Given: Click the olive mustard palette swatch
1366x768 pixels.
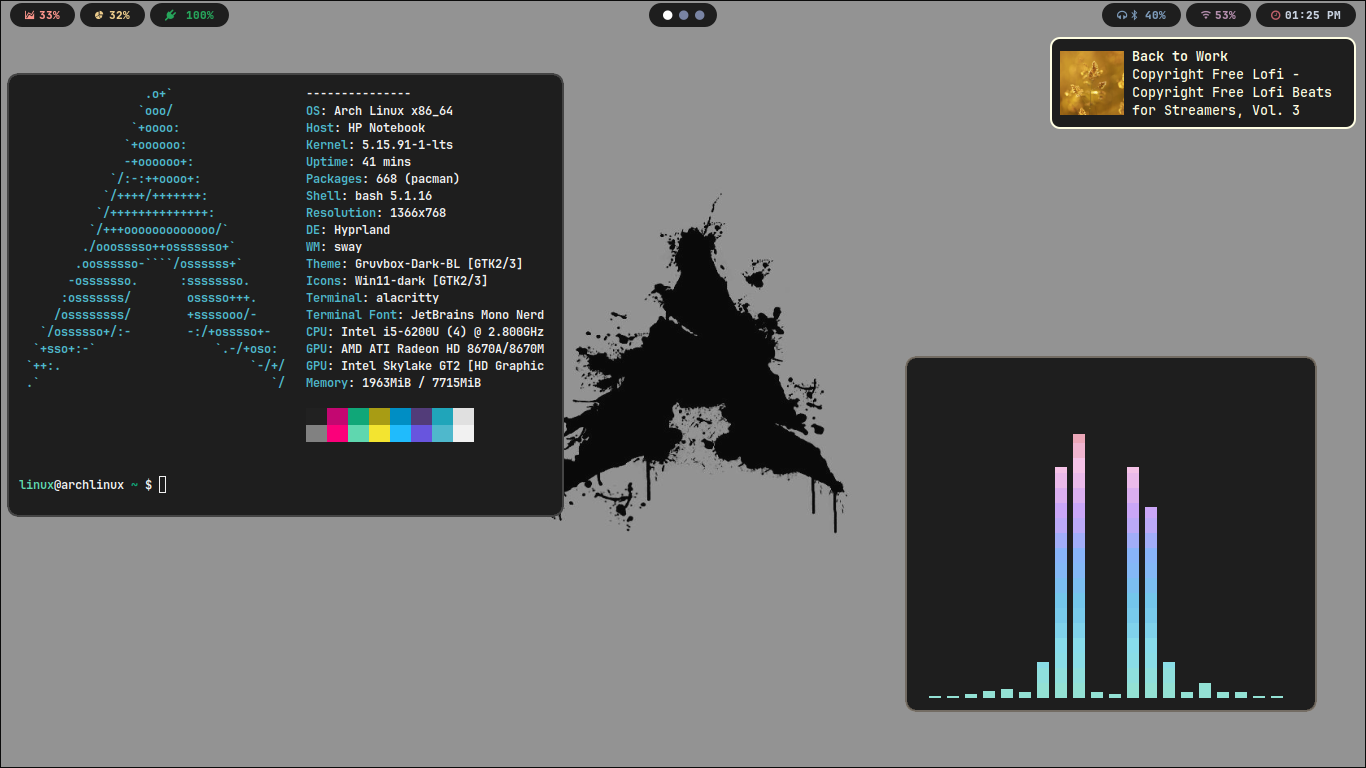Looking at the screenshot, I should 379,416.
